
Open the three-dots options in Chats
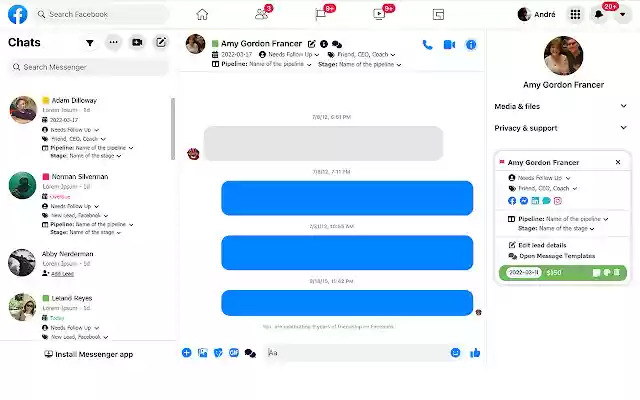pos(113,42)
